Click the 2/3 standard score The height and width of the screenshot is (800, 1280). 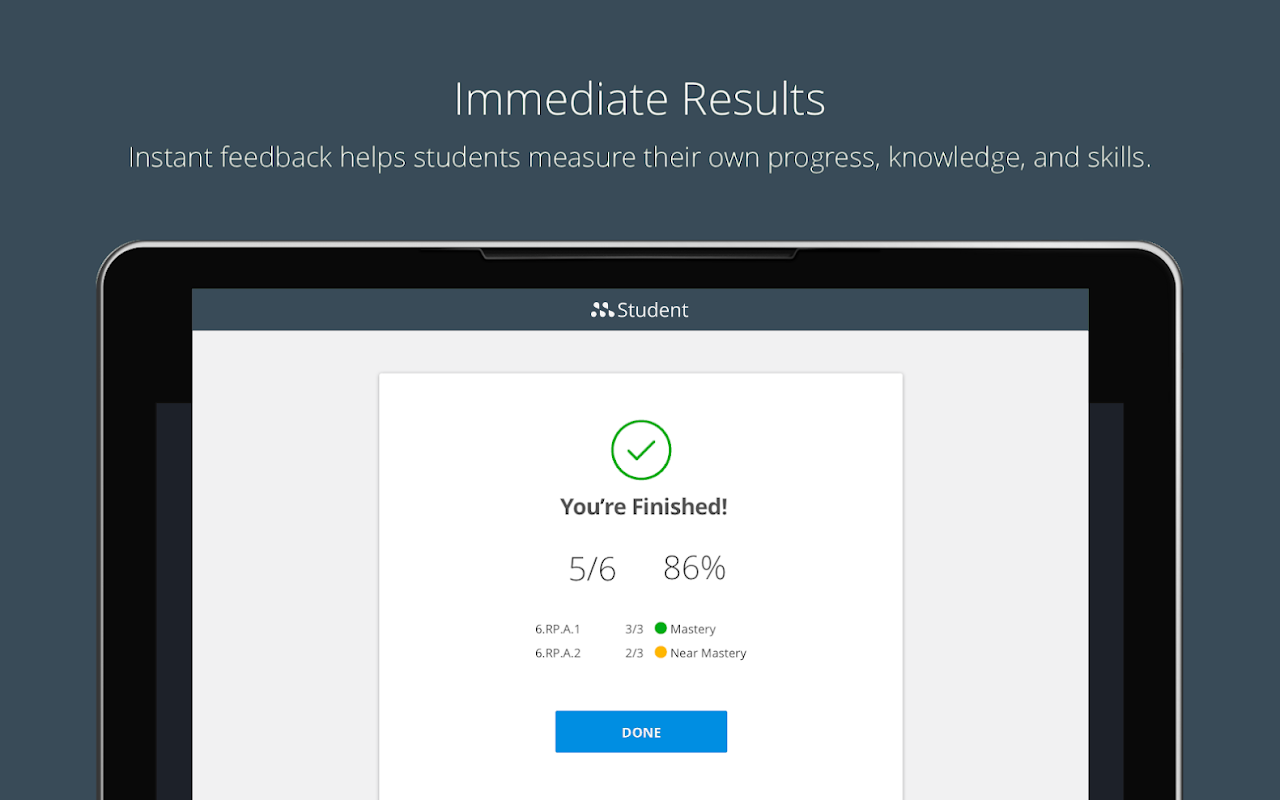click(x=634, y=653)
